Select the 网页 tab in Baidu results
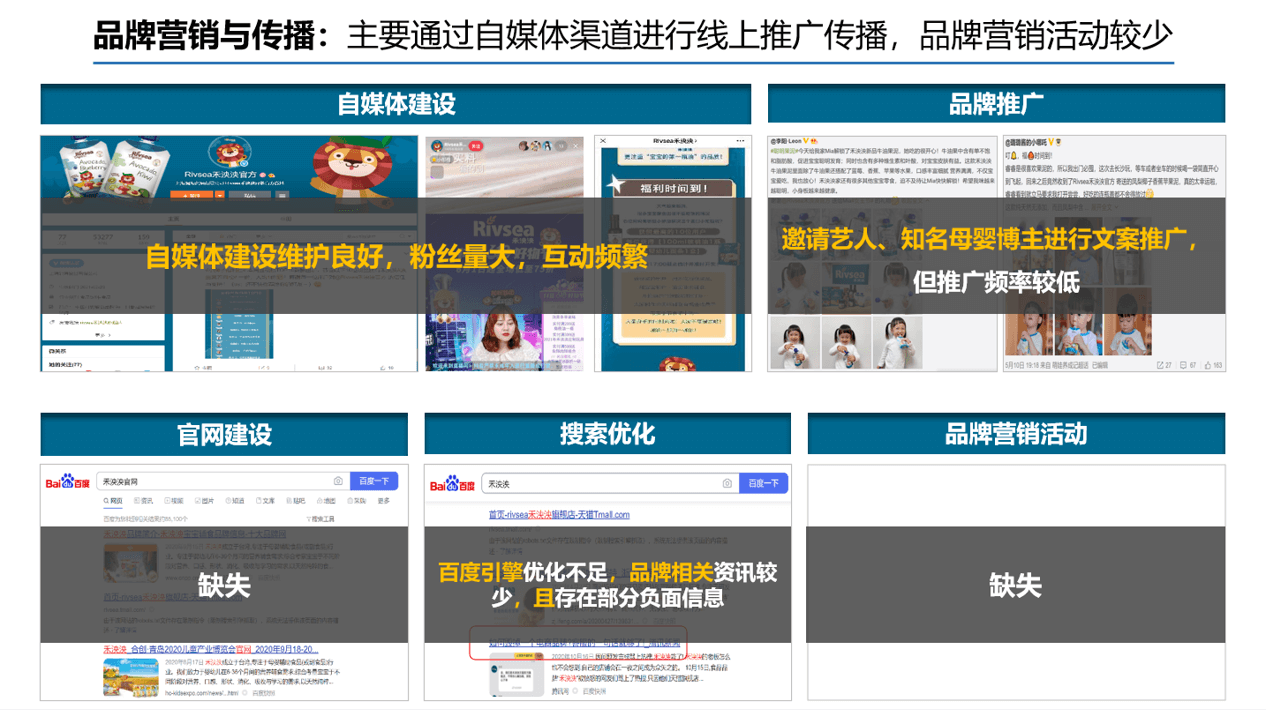The width and height of the screenshot is (1266, 710). (112, 501)
